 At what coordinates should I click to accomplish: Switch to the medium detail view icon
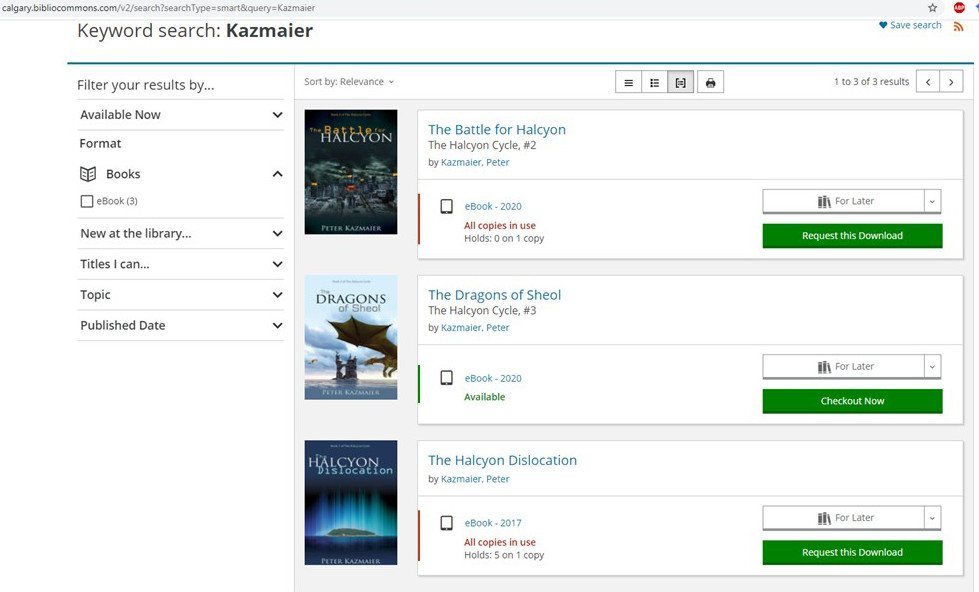(x=654, y=83)
